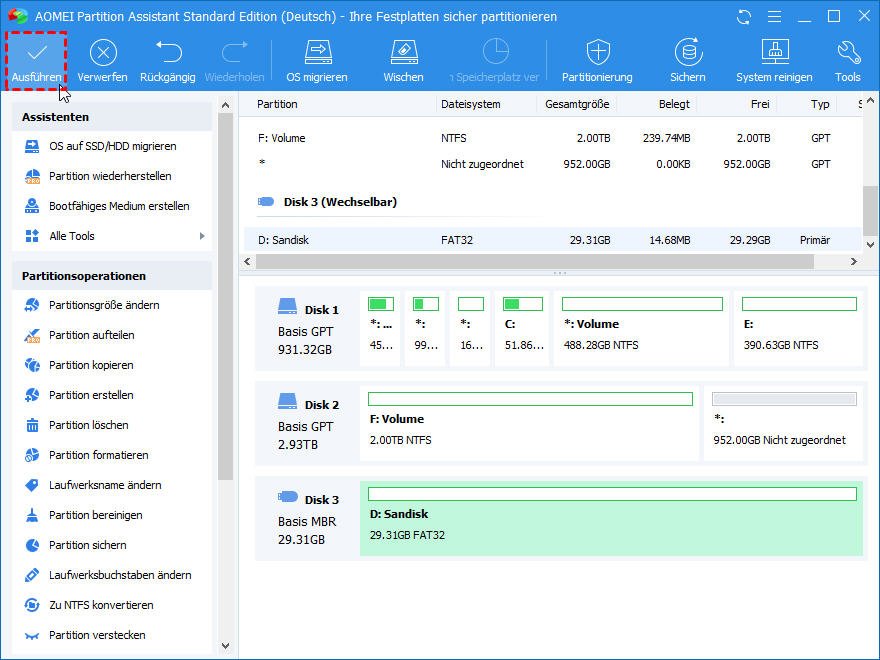Click Bootfähiges Medium erstellen wizard
This screenshot has width=880, height=660.
click(119, 206)
